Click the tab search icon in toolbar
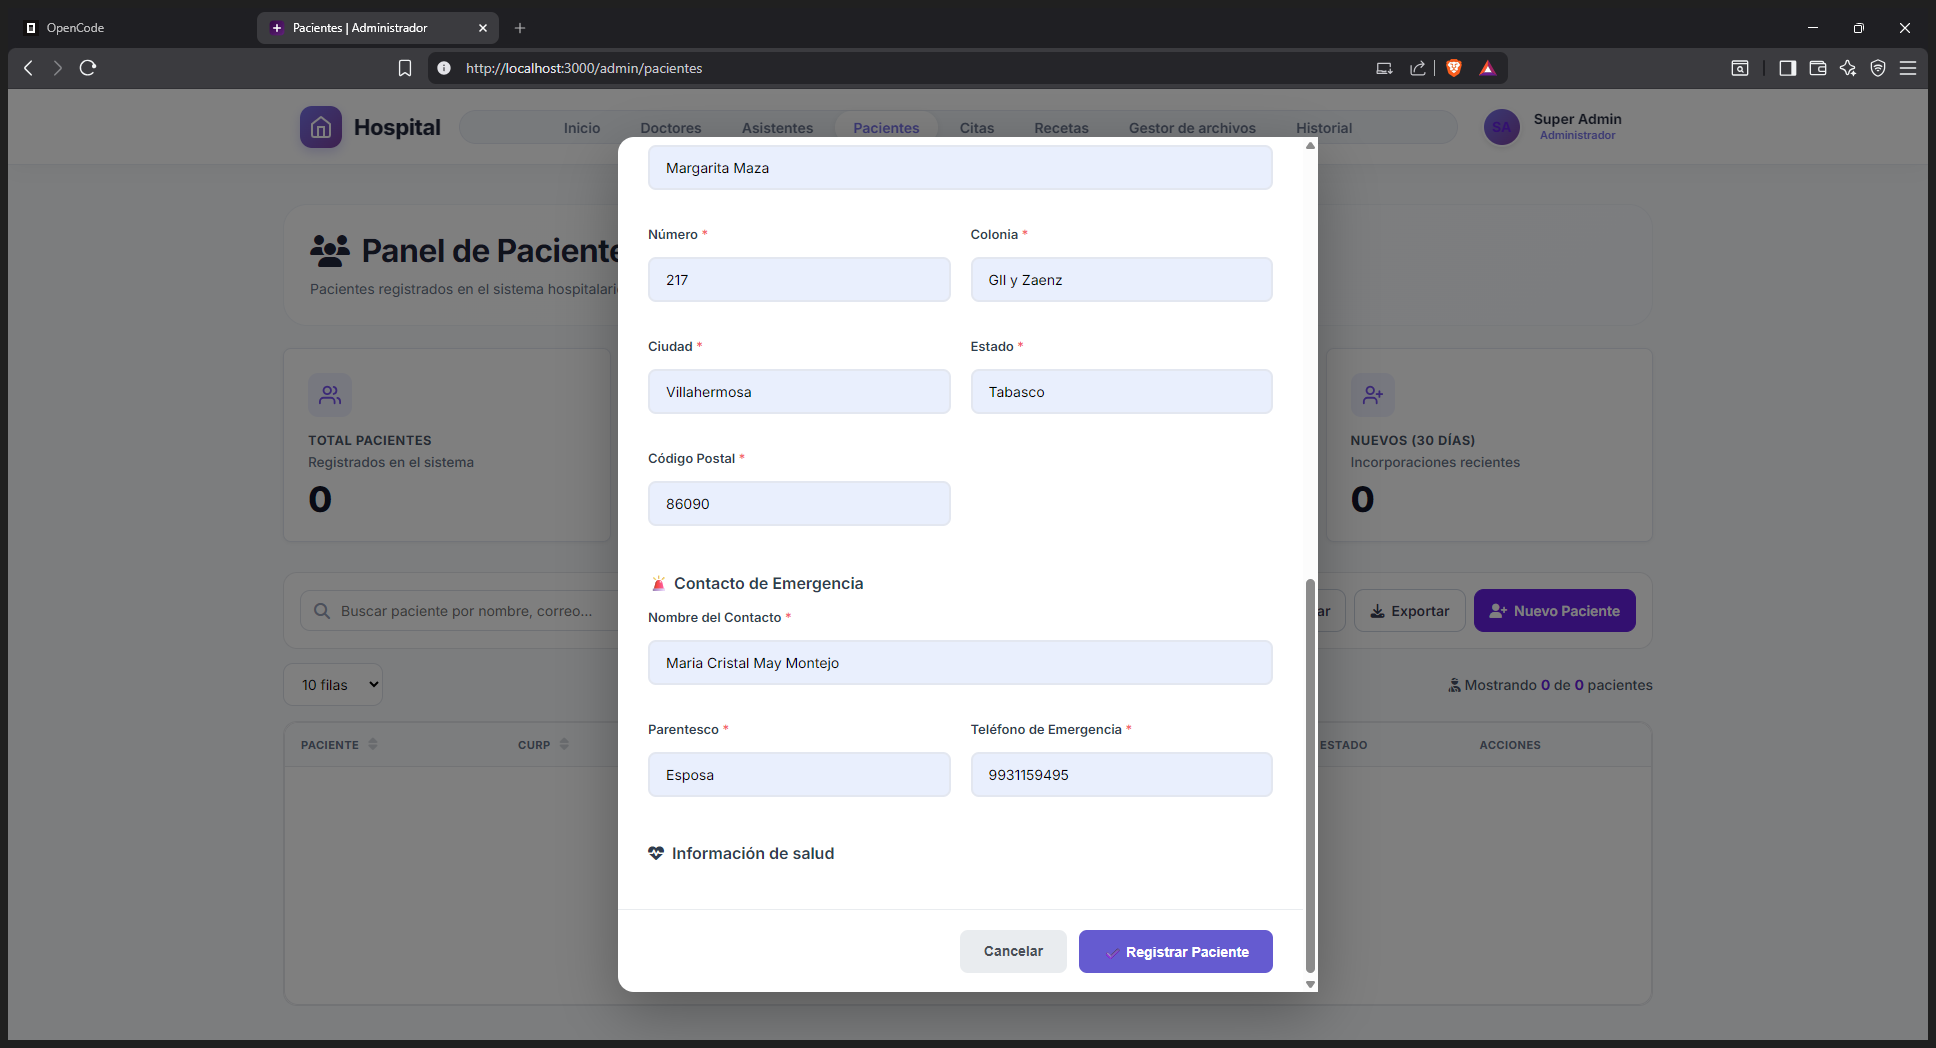 pos(1740,68)
